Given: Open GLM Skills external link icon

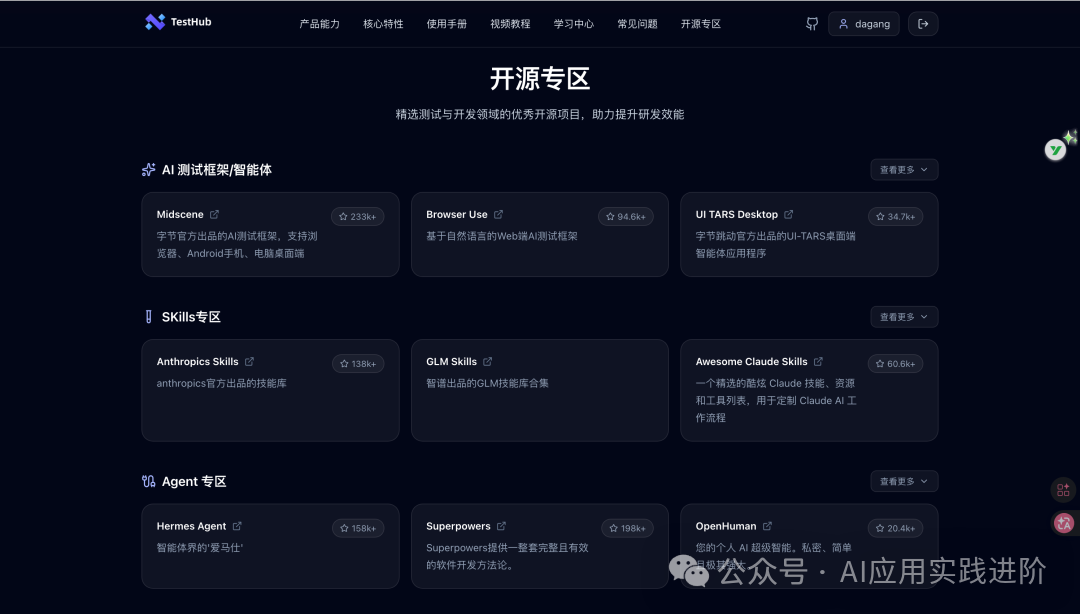Looking at the screenshot, I should (488, 361).
